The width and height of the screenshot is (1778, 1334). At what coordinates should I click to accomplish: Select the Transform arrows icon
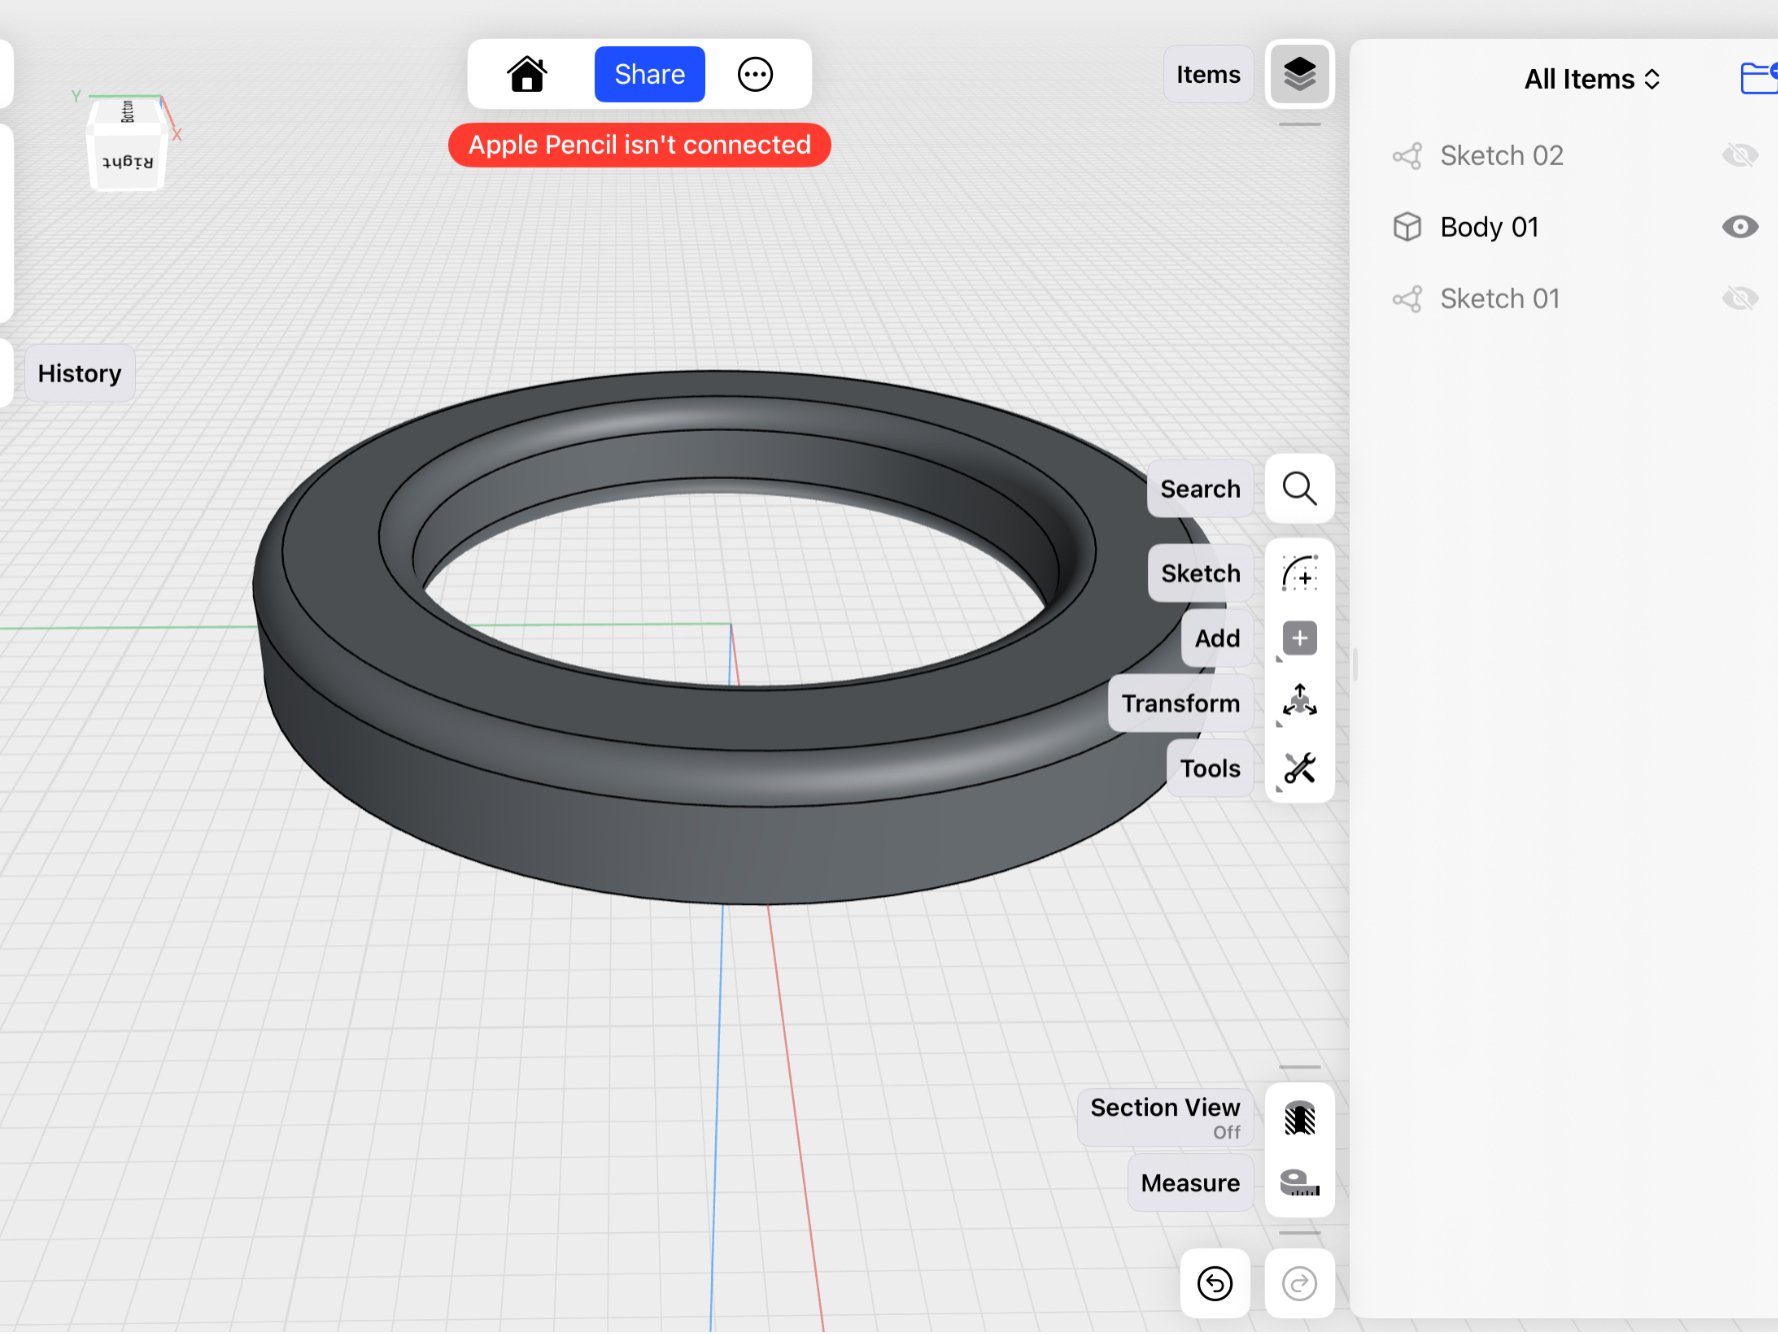[x=1299, y=703]
